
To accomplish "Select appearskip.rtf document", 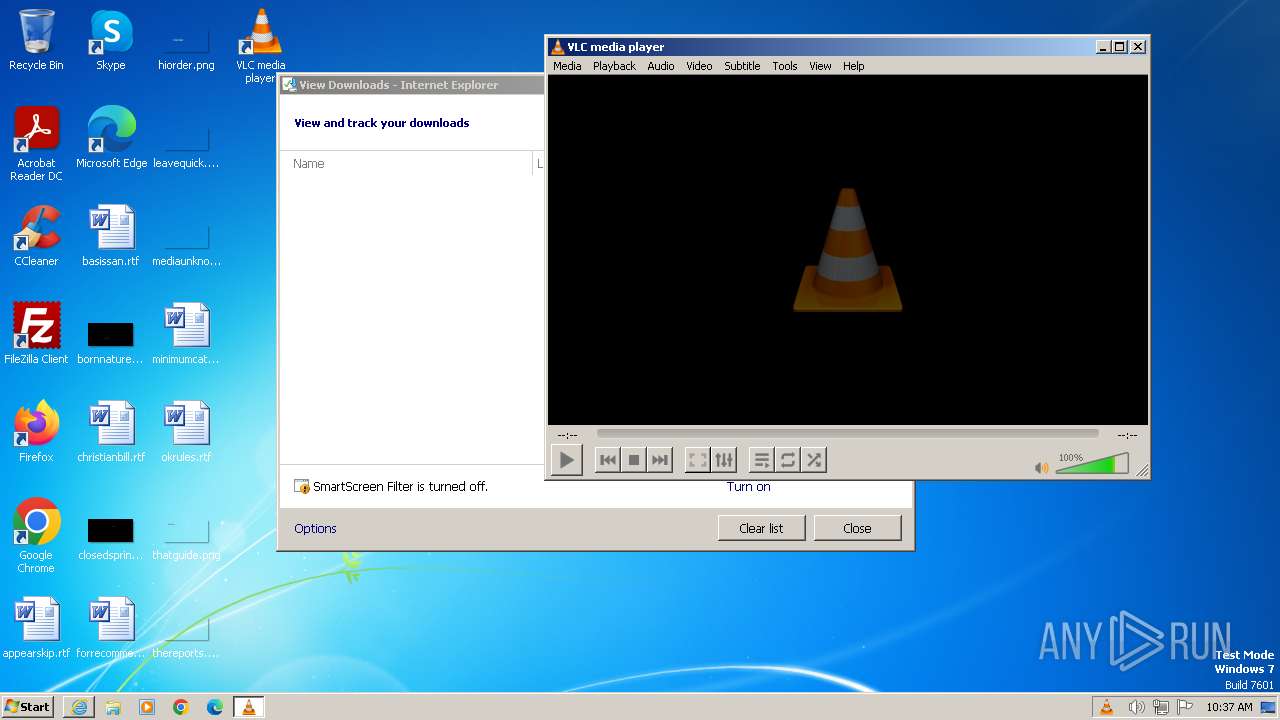I will pyautogui.click(x=36, y=628).
